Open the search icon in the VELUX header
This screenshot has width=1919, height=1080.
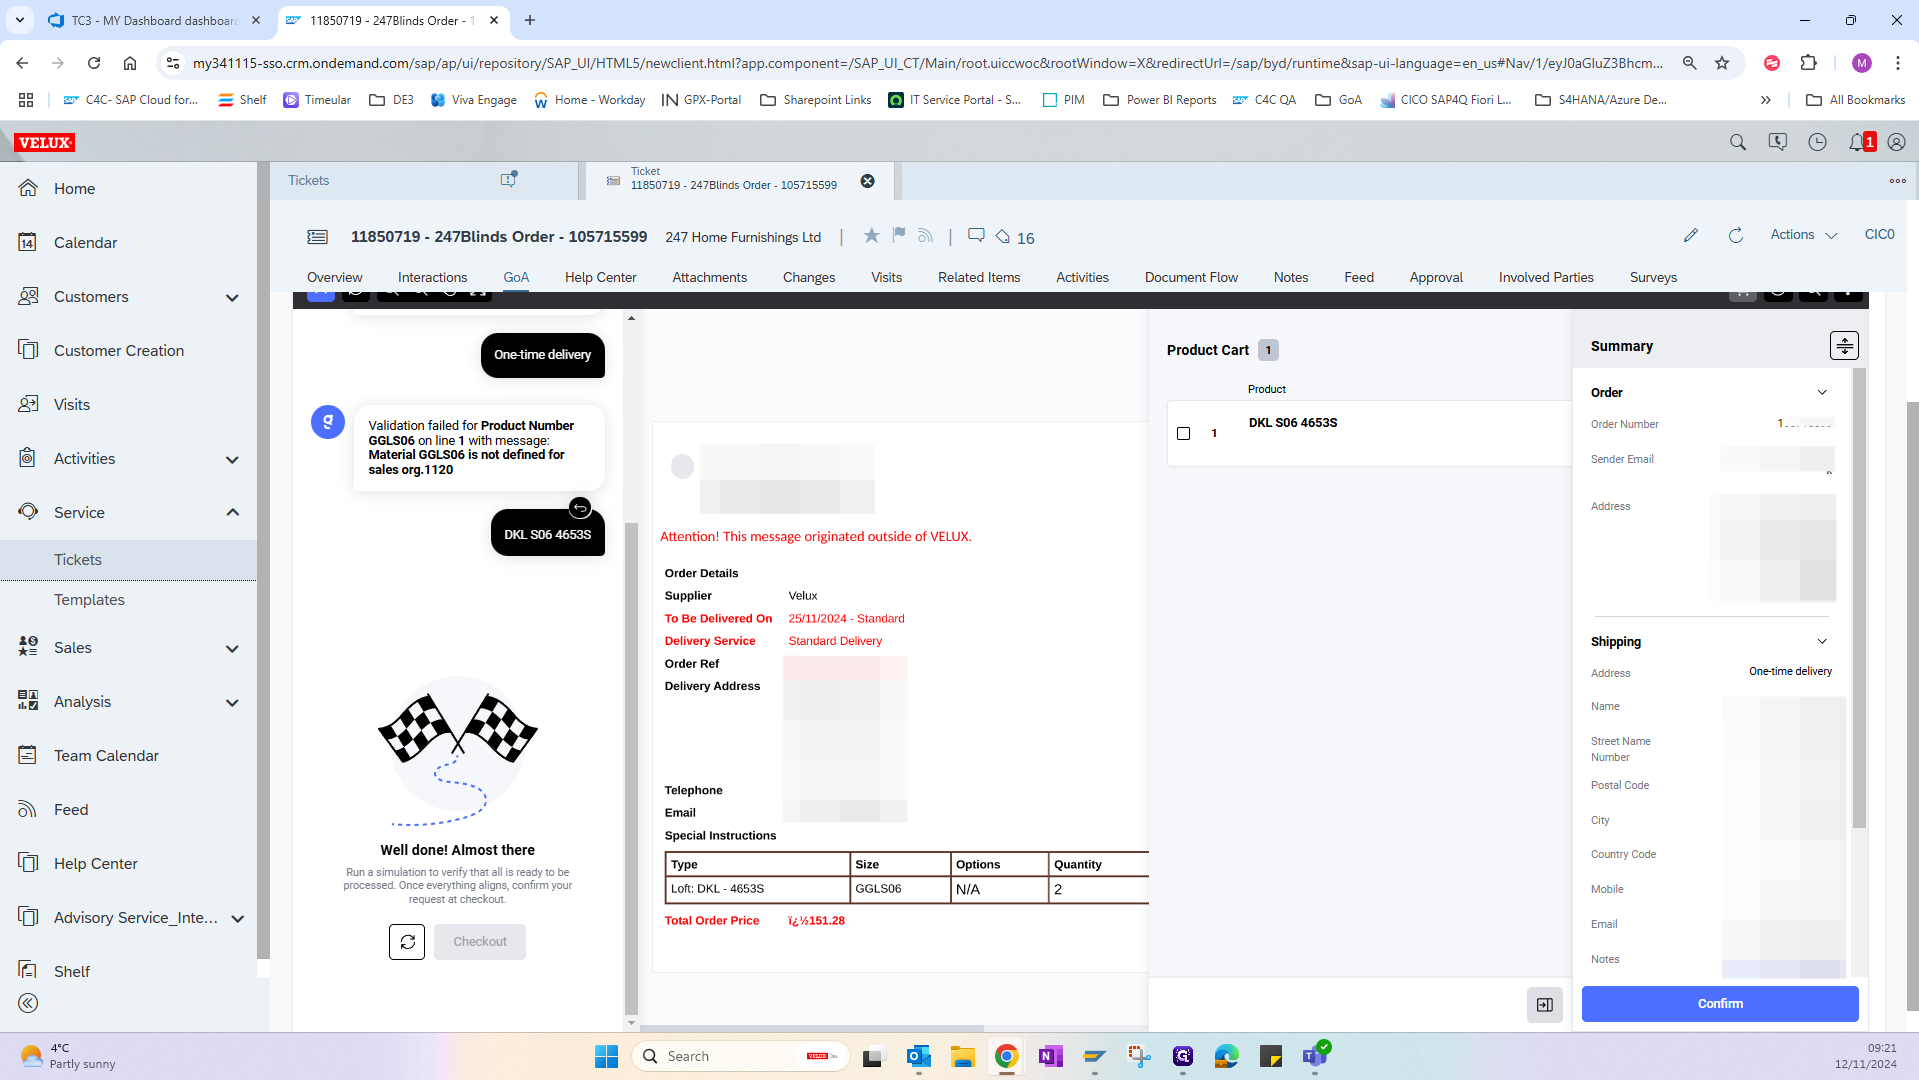click(x=1738, y=142)
